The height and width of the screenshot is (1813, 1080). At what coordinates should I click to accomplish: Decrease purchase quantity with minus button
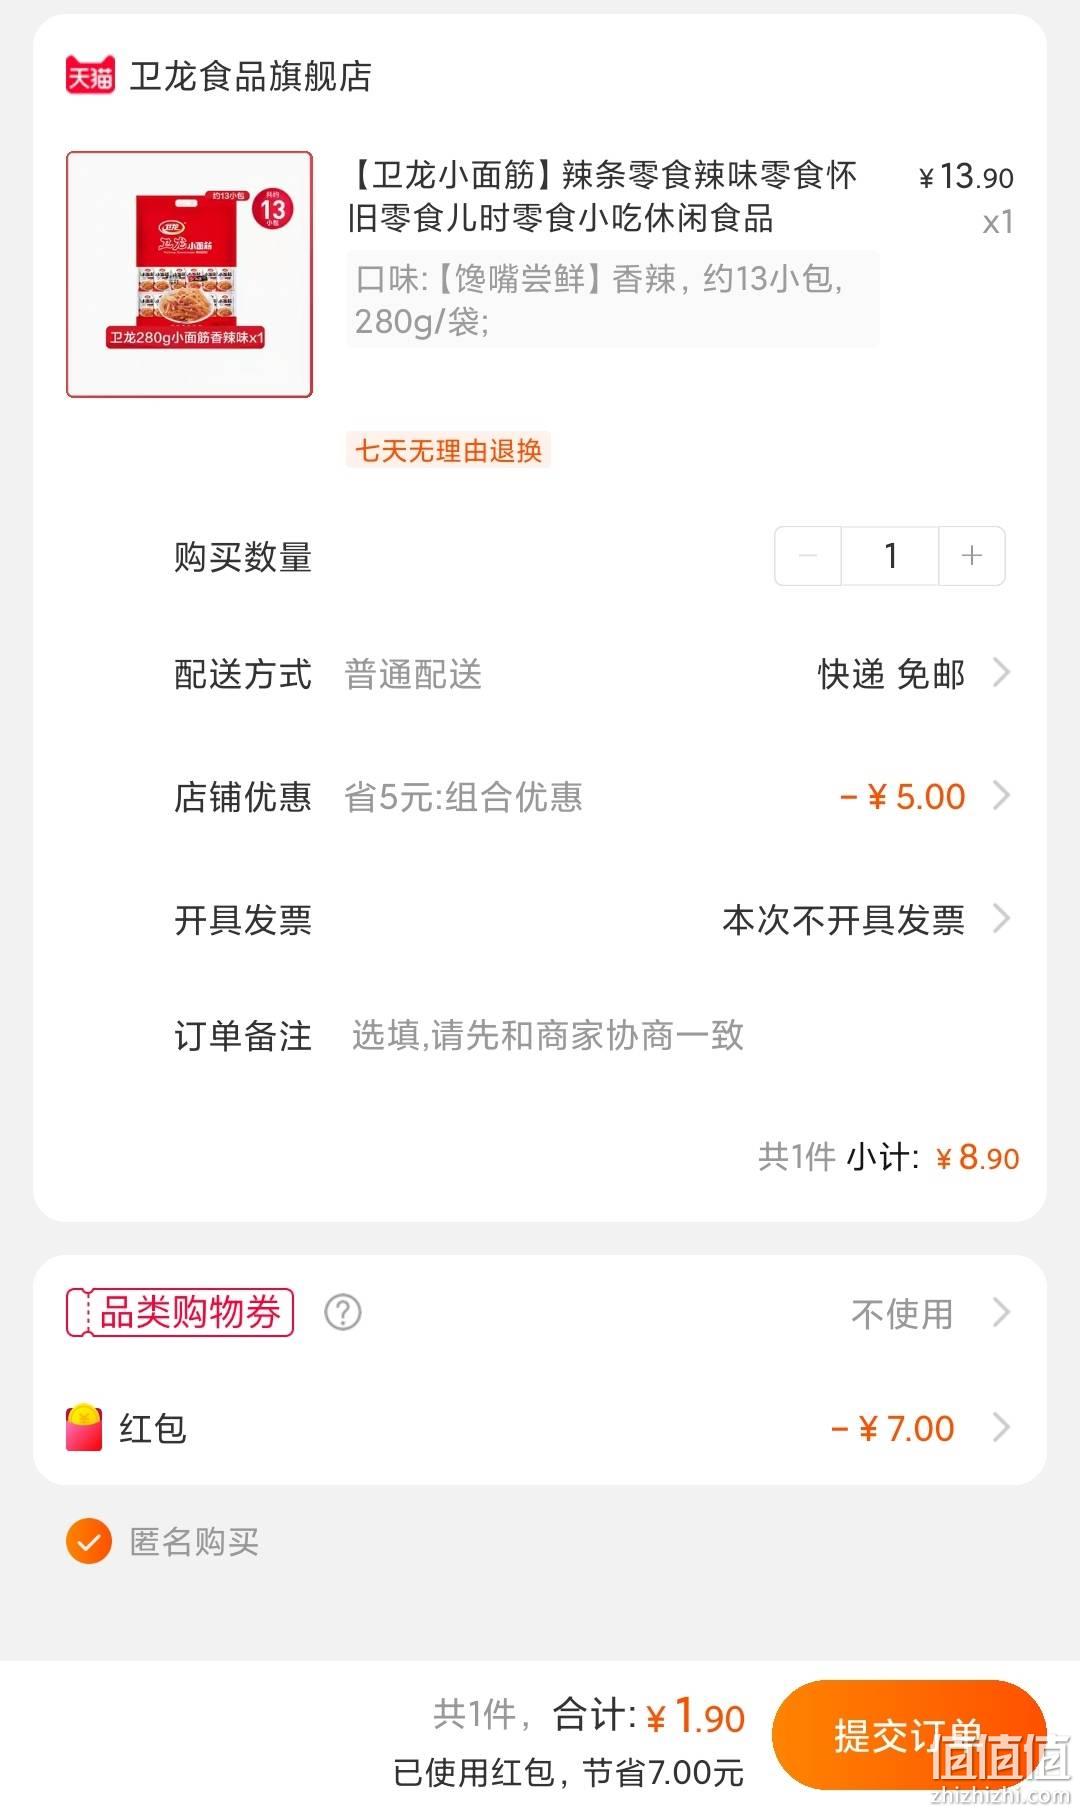[x=808, y=556]
